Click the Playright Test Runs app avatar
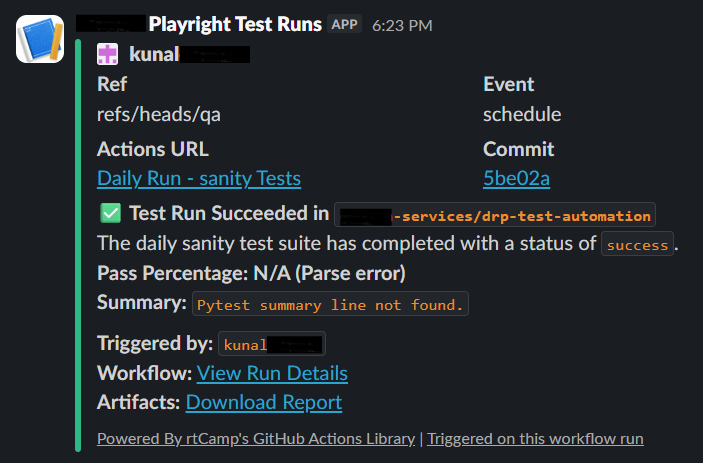703x463 pixels. (40, 39)
